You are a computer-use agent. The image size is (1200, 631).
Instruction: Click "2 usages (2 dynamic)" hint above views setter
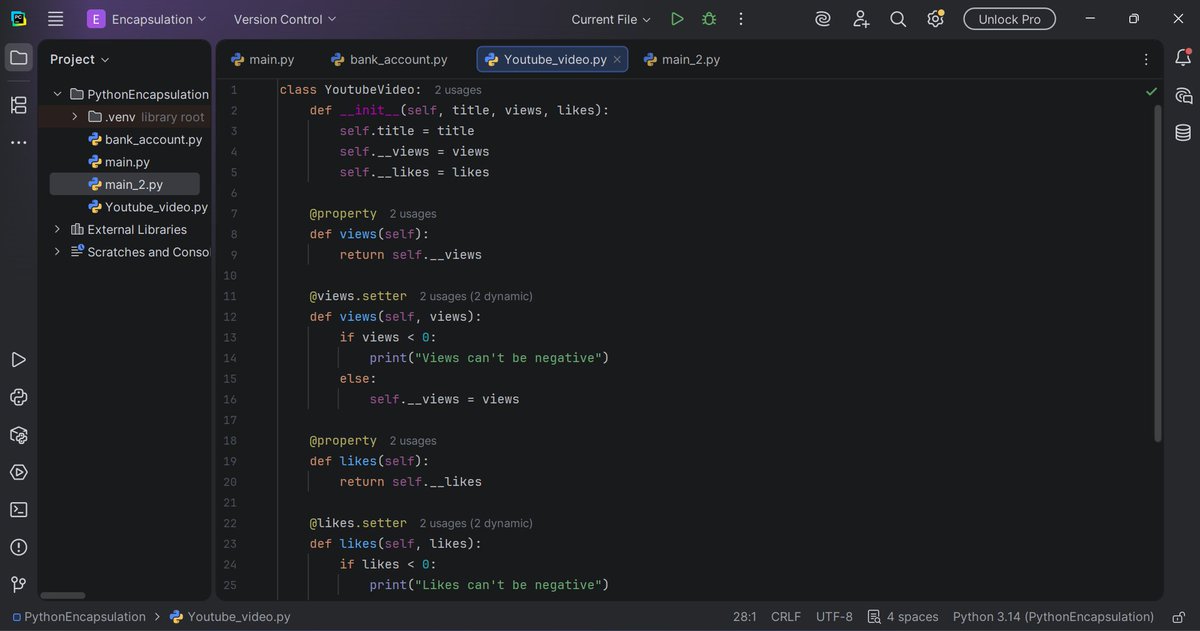tap(476, 296)
